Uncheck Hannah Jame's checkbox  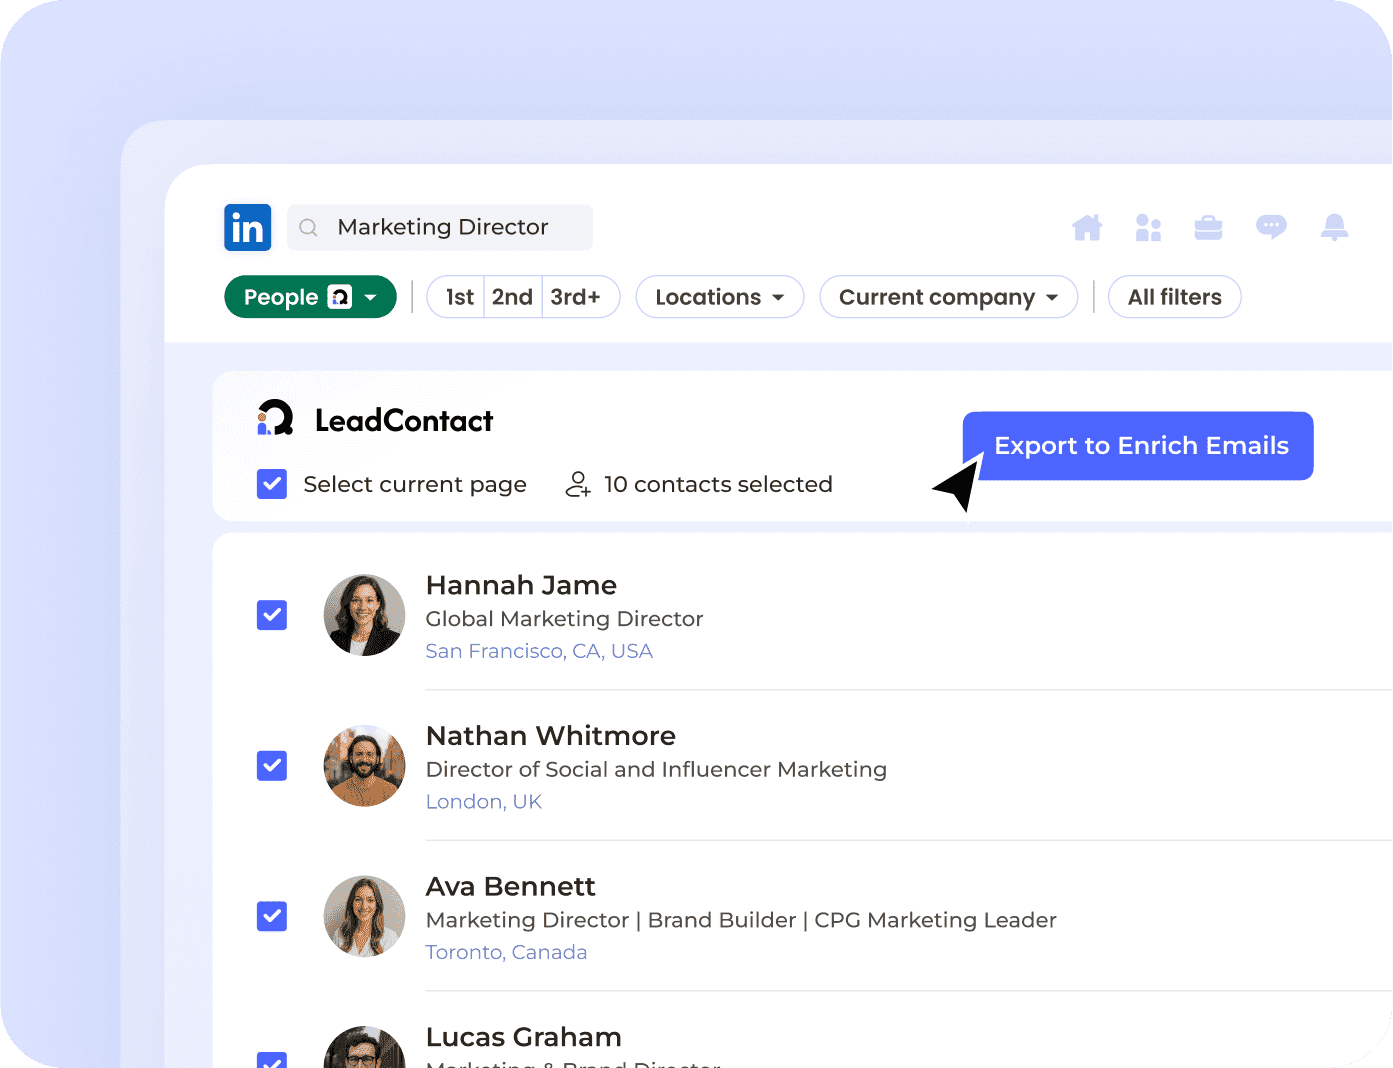[x=272, y=615]
